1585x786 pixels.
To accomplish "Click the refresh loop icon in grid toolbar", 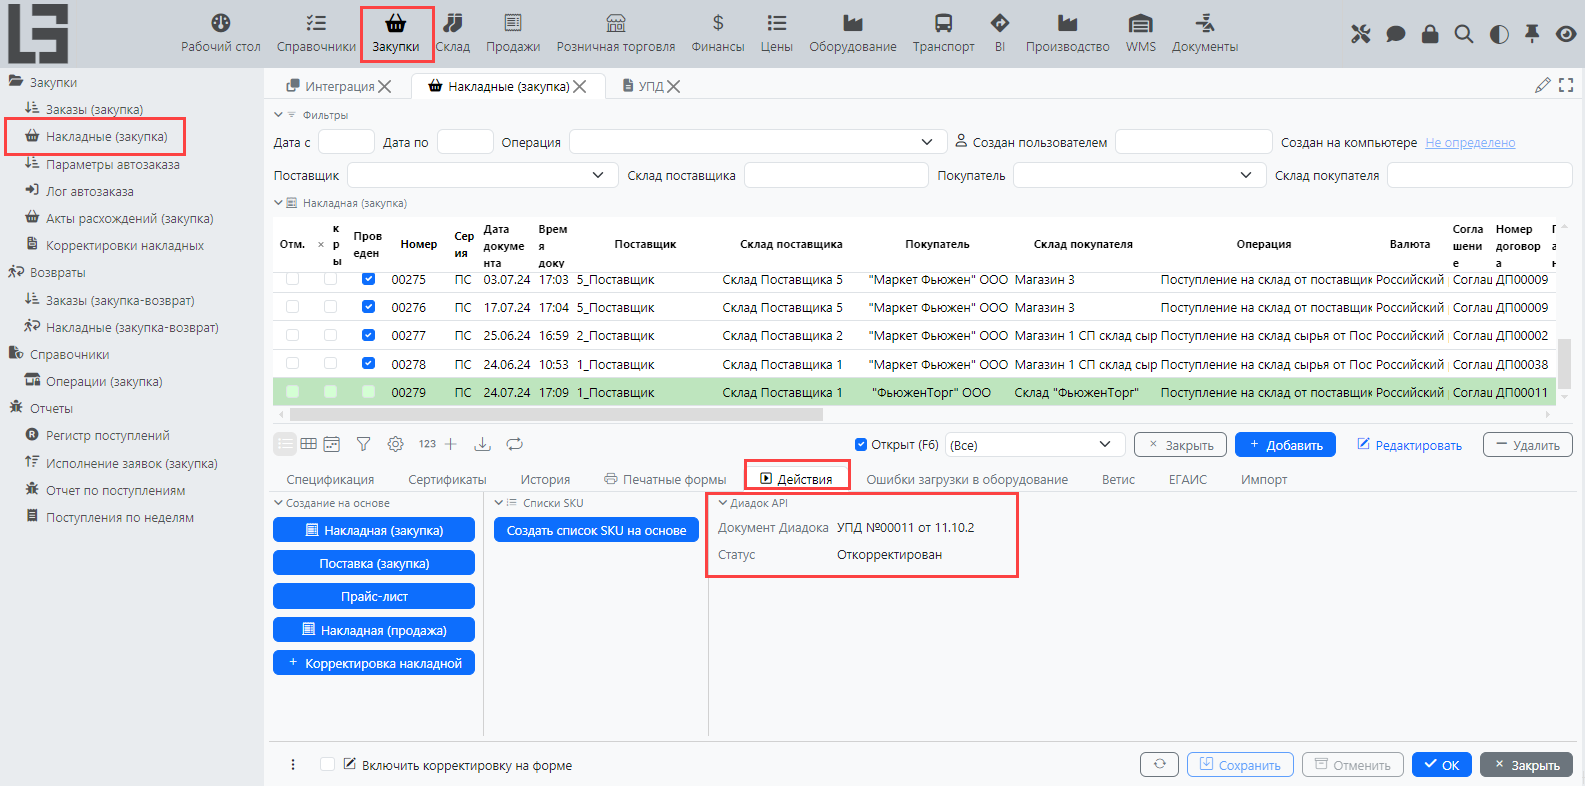I will click(515, 444).
